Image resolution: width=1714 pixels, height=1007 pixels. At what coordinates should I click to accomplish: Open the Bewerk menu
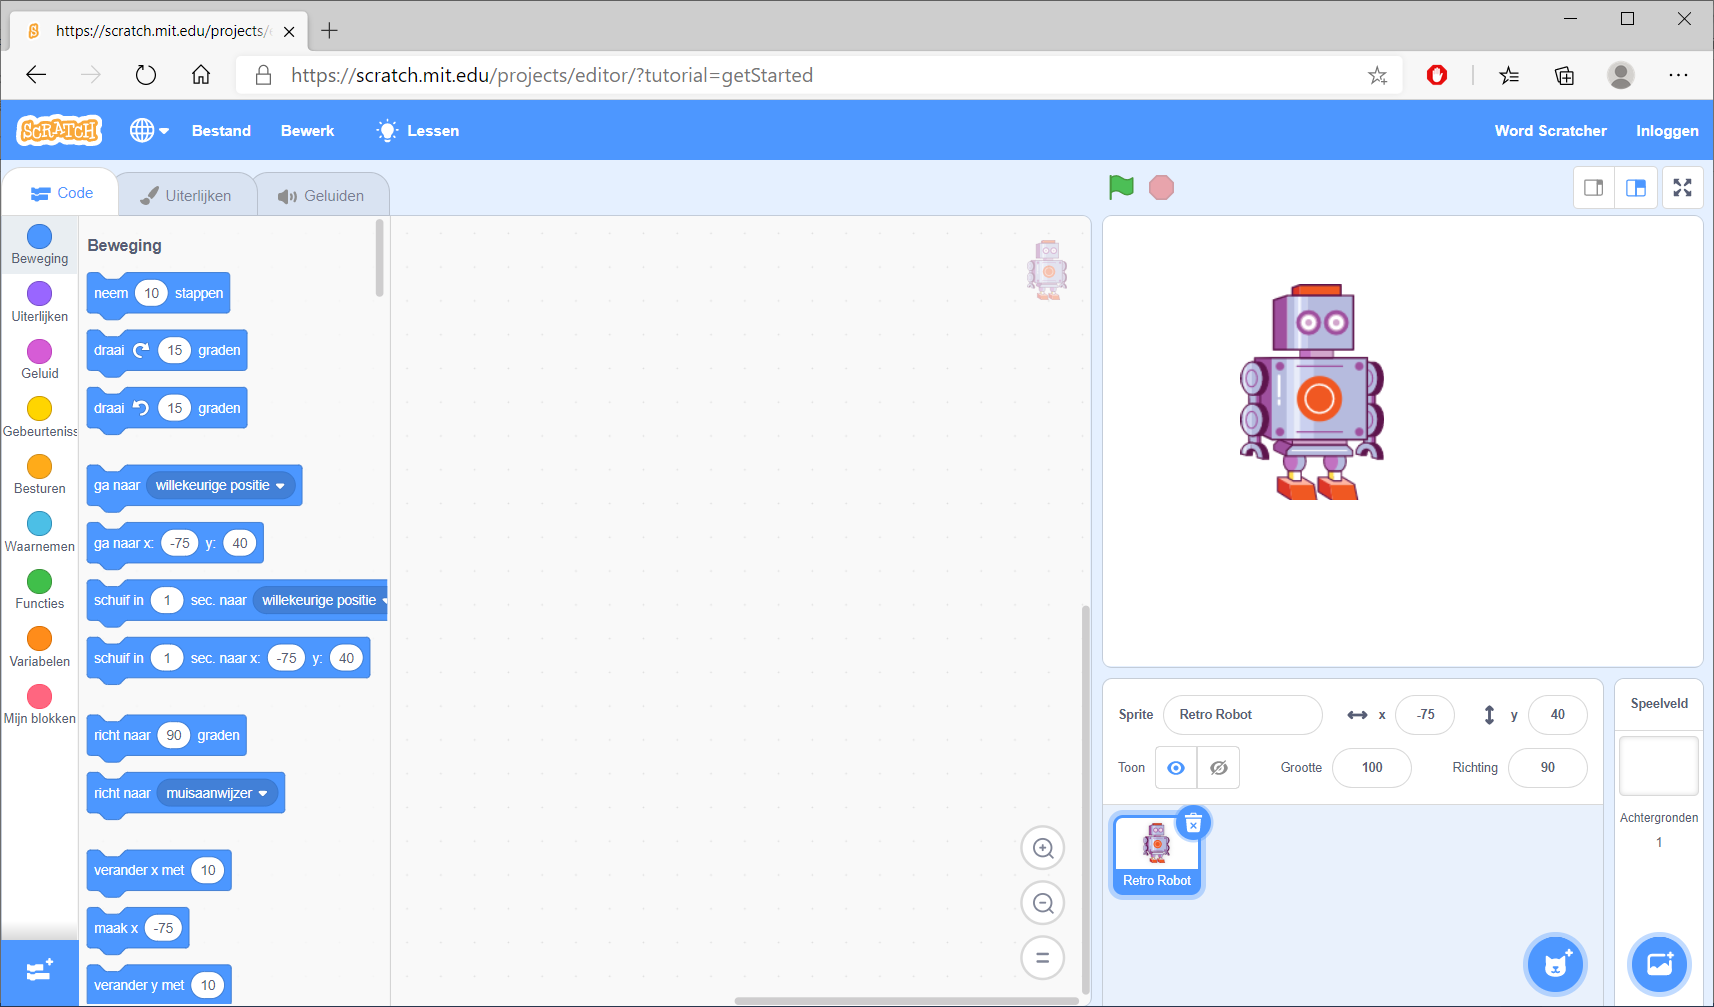pos(307,131)
